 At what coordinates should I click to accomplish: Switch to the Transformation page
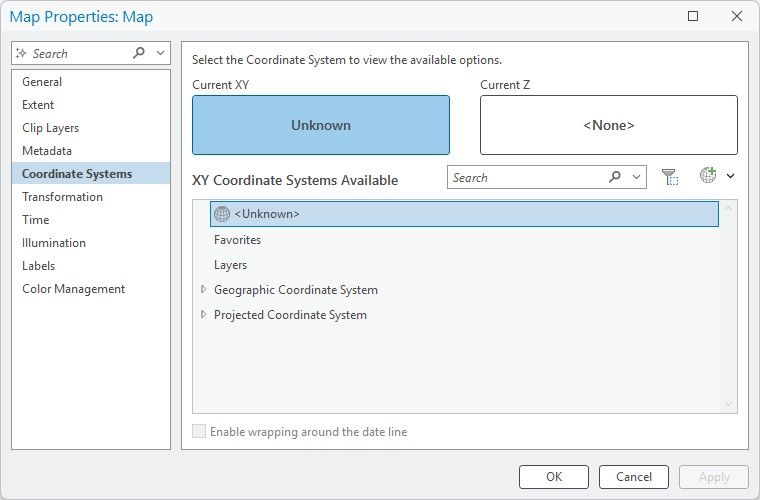click(62, 197)
